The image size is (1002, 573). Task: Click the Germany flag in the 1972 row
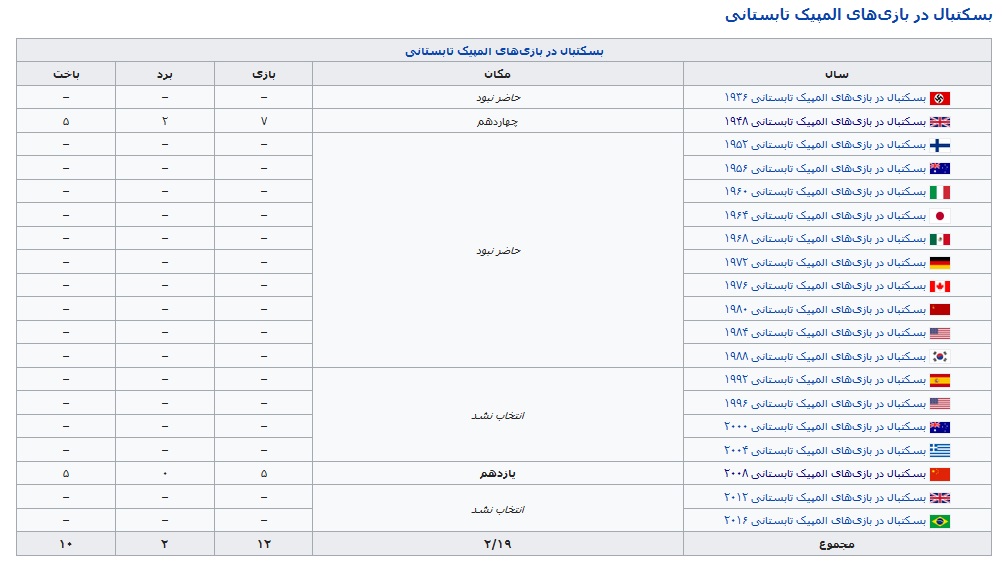(x=939, y=263)
